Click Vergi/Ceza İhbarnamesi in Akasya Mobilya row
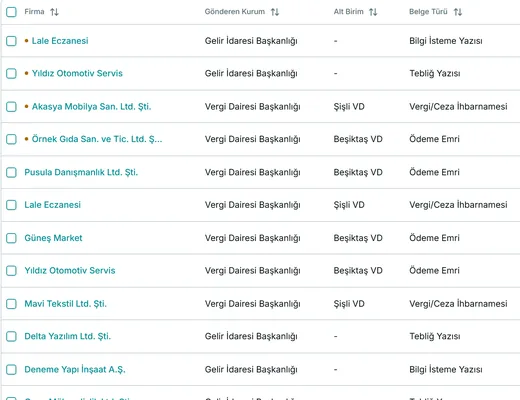520x400 pixels. (458, 107)
